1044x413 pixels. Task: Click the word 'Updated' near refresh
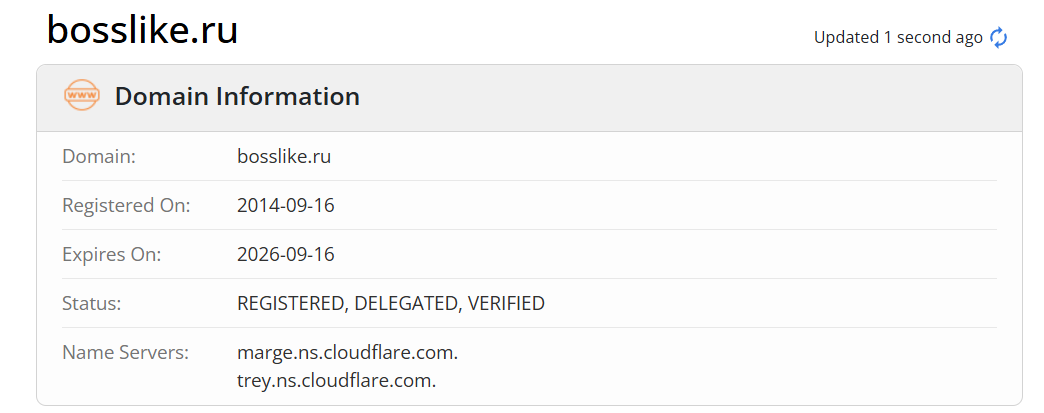coord(846,38)
